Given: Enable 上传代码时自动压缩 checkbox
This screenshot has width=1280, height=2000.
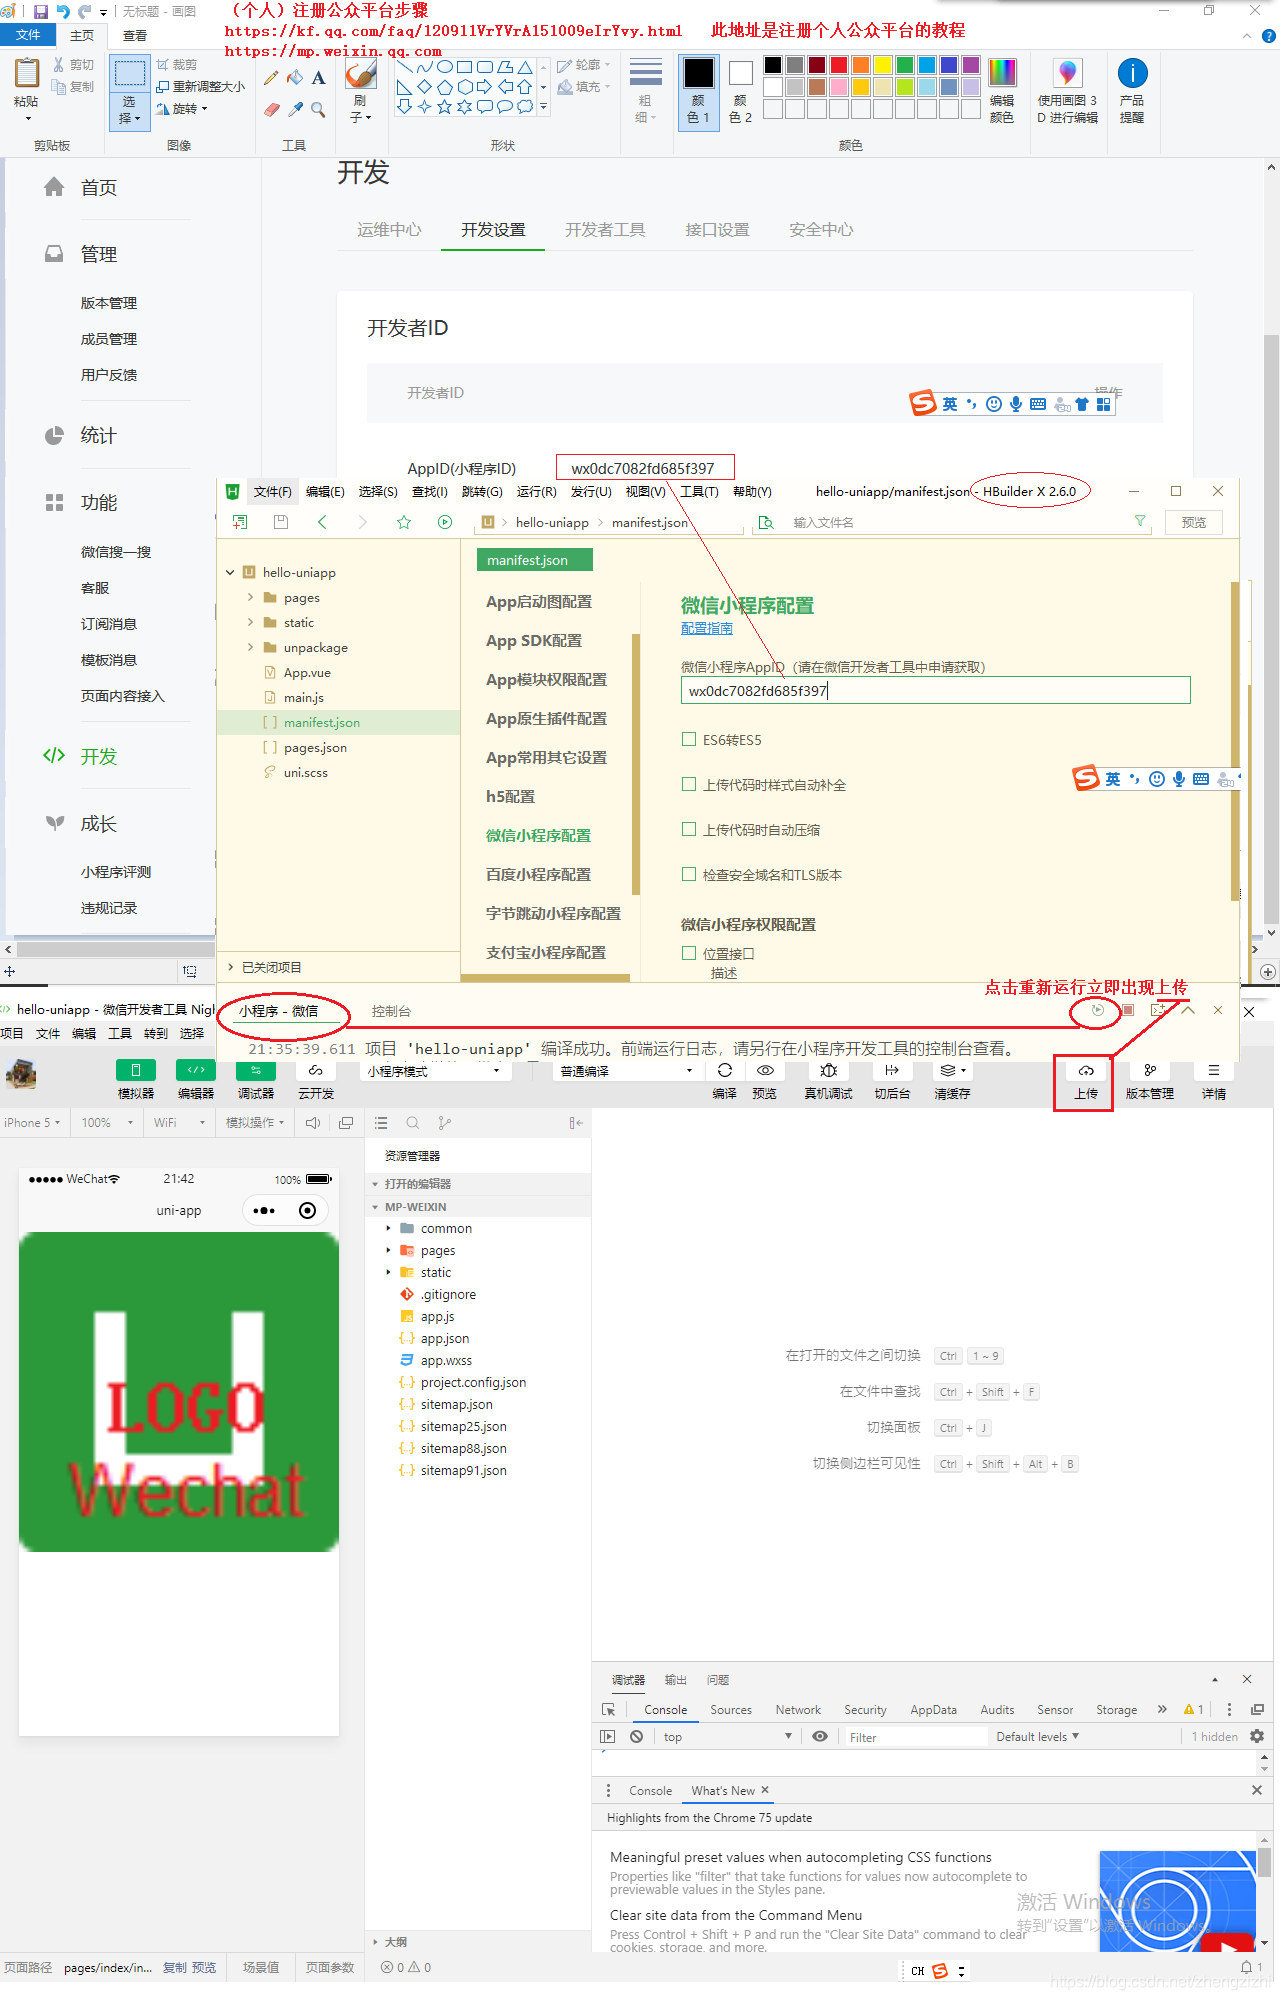Looking at the screenshot, I should 688,829.
